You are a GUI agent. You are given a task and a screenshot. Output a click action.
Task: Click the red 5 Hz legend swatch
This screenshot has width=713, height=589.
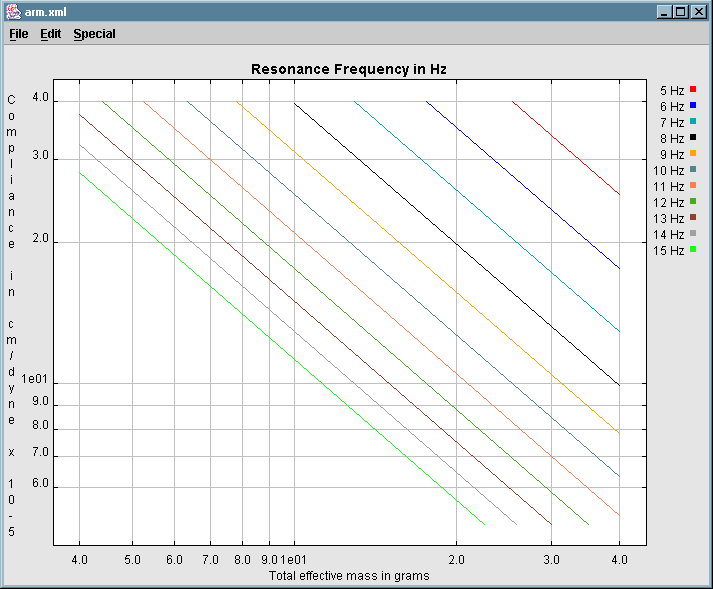tap(693, 89)
